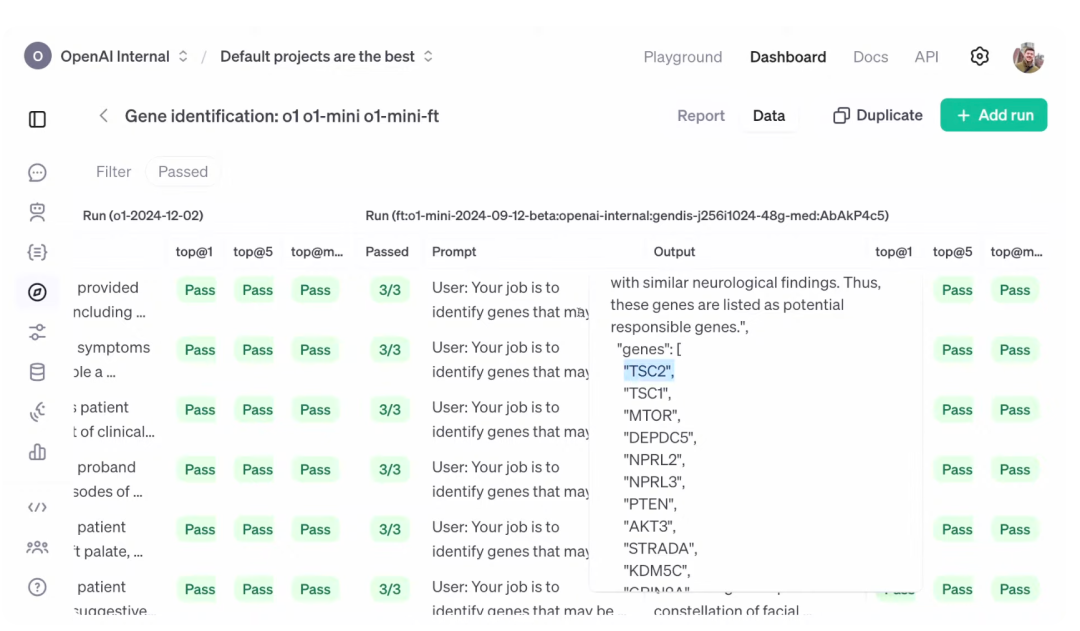Screen dimensions: 1080x631
Task: Open the Playground navigation link
Action: (x=683, y=57)
